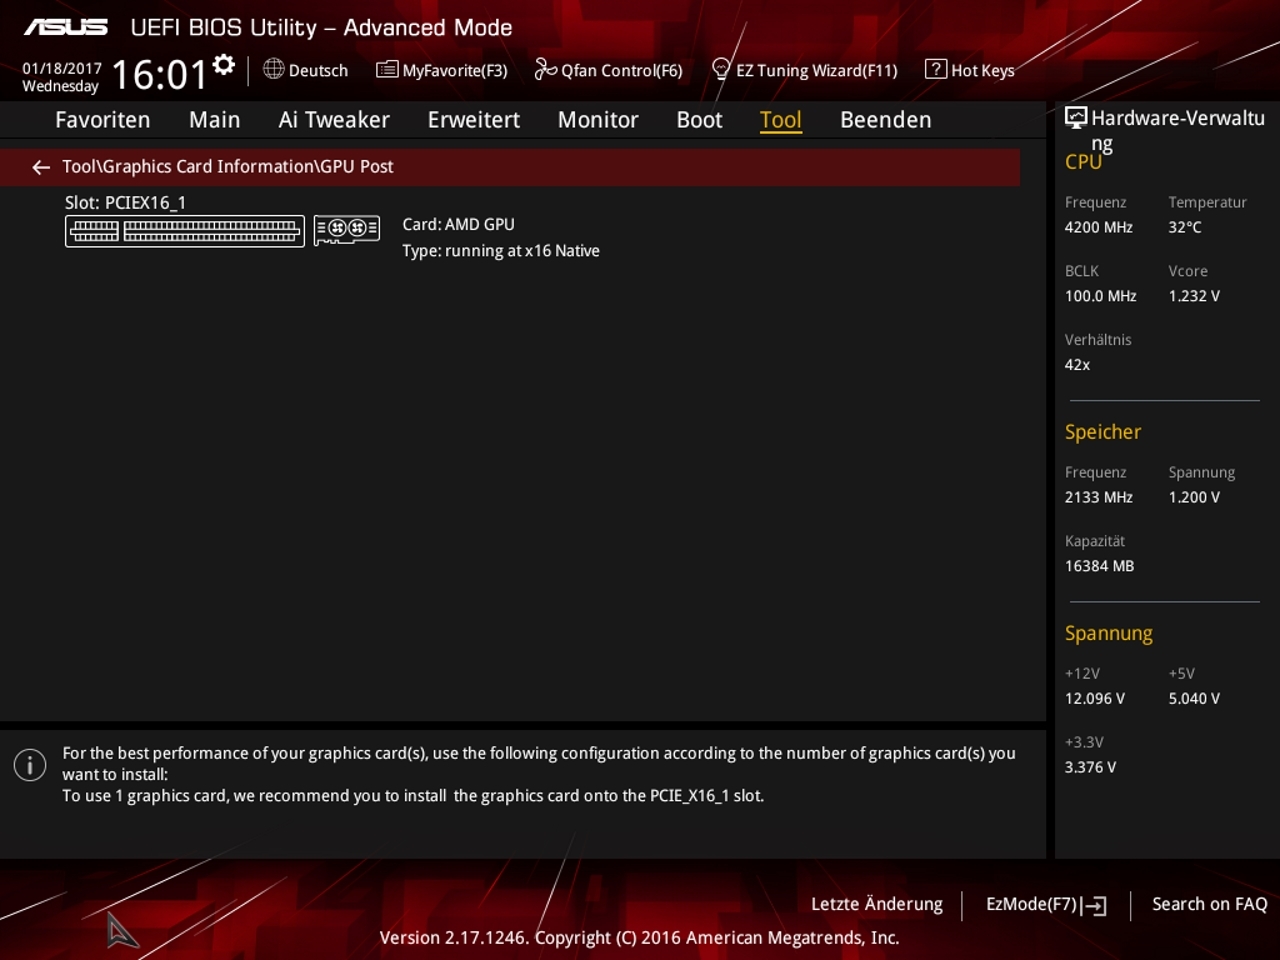Click BCLK value 100.0 MHz
The image size is (1280, 960).
(x=1101, y=296)
